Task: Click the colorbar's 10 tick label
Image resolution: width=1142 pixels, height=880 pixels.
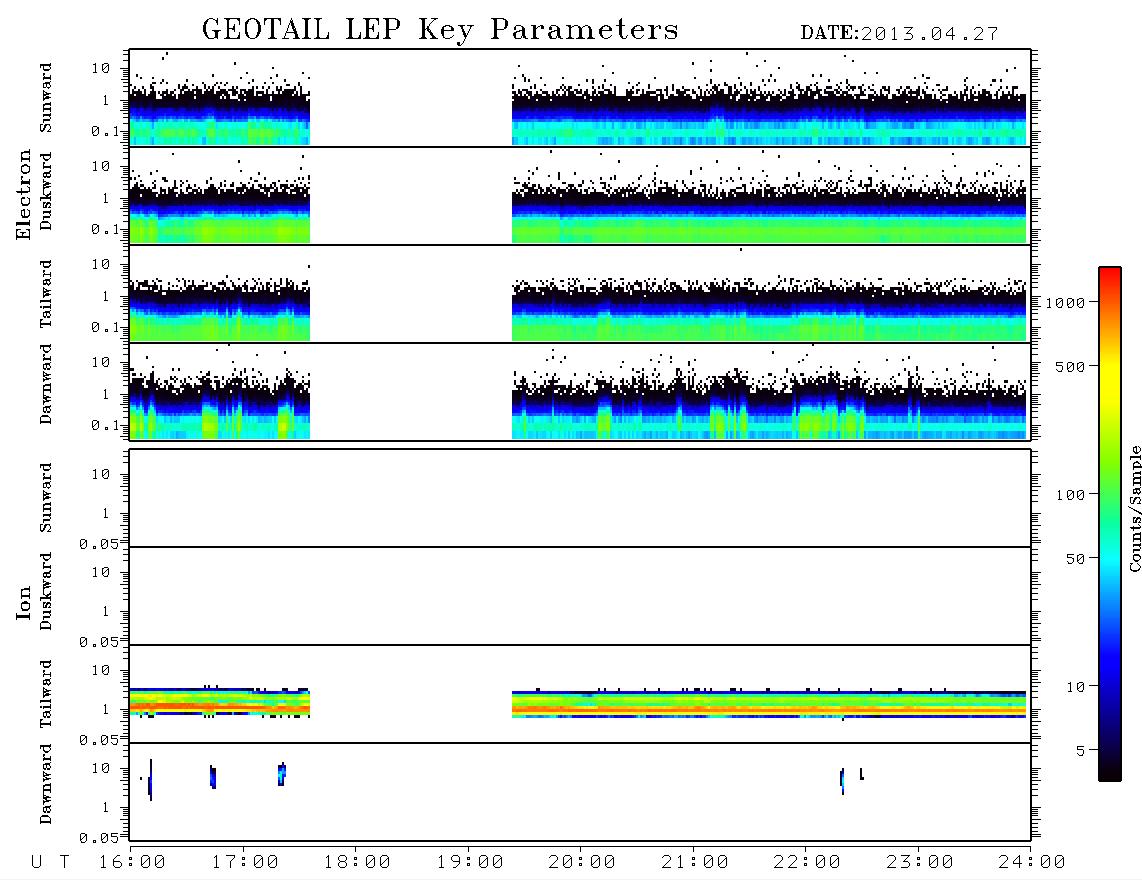Action: [1076, 687]
